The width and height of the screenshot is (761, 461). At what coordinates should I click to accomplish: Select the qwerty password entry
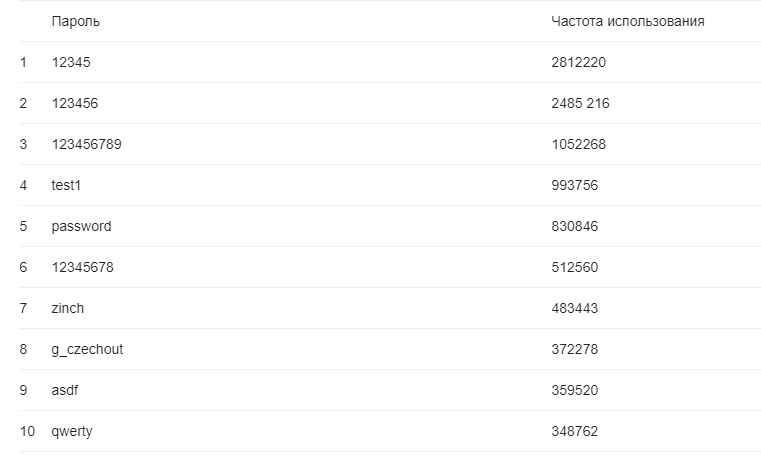(x=72, y=431)
